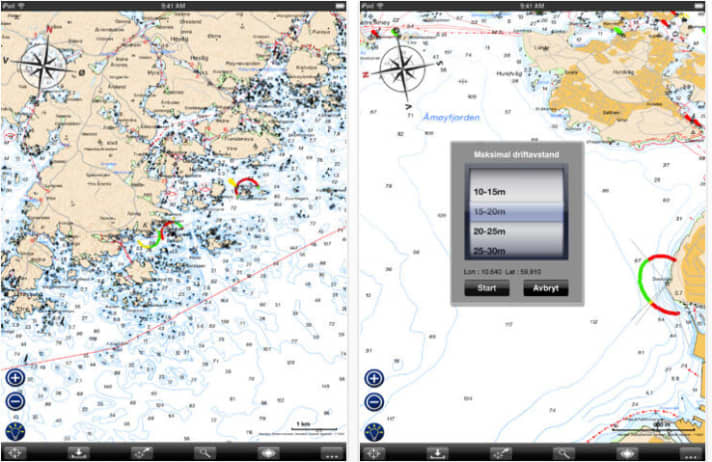
Task: Tap Avbryt to cancel the dialog
Action: pyautogui.click(x=546, y=288)
